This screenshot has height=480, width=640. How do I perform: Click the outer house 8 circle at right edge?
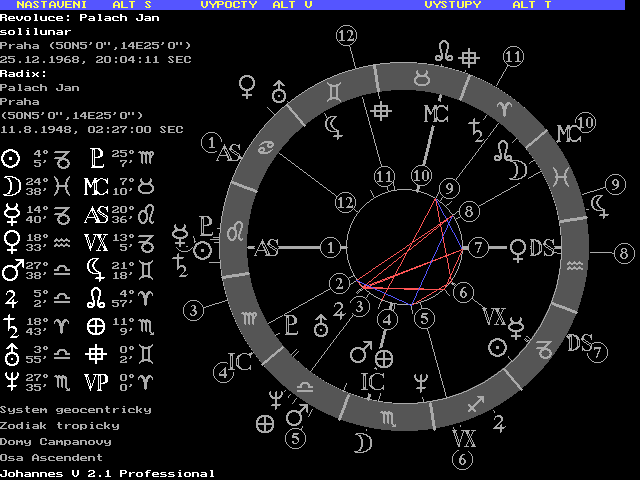point(624,253)
